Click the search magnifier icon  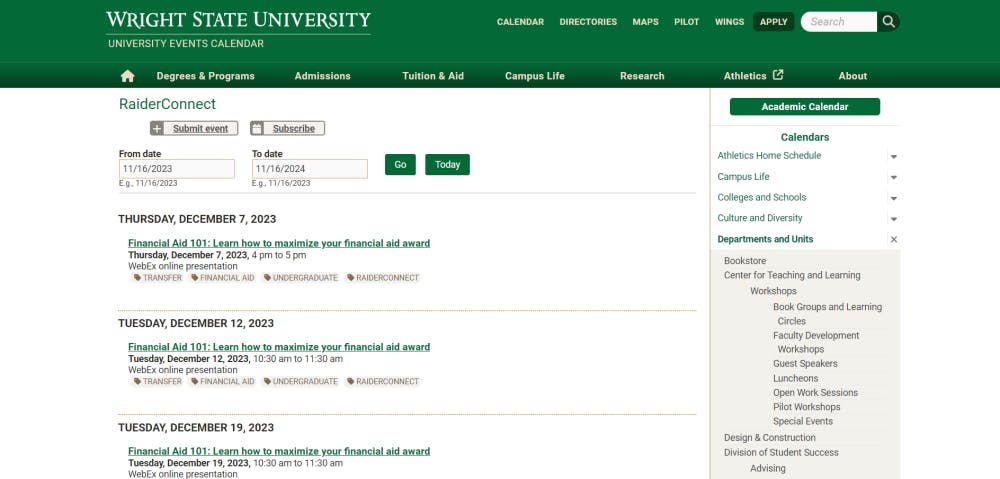[888, 22]
